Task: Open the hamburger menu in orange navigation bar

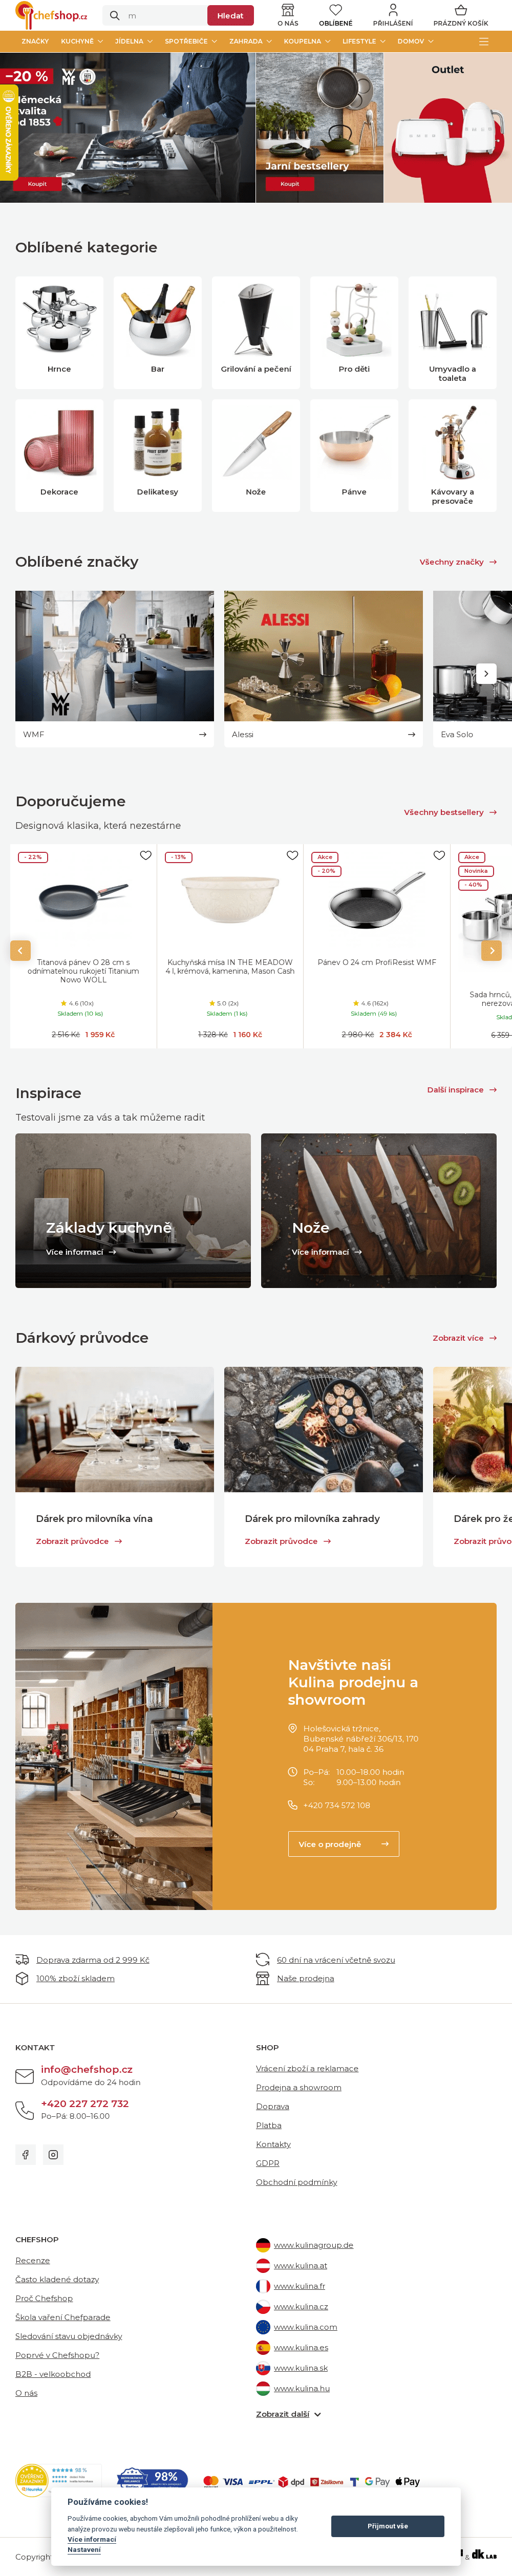Action: point(484,41)
